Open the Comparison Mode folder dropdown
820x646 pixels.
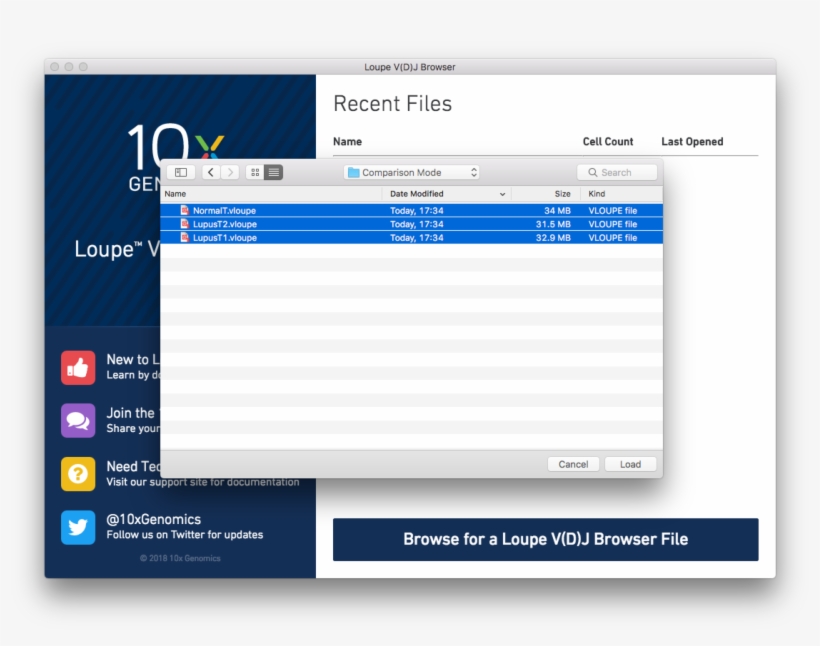(410, 171)
